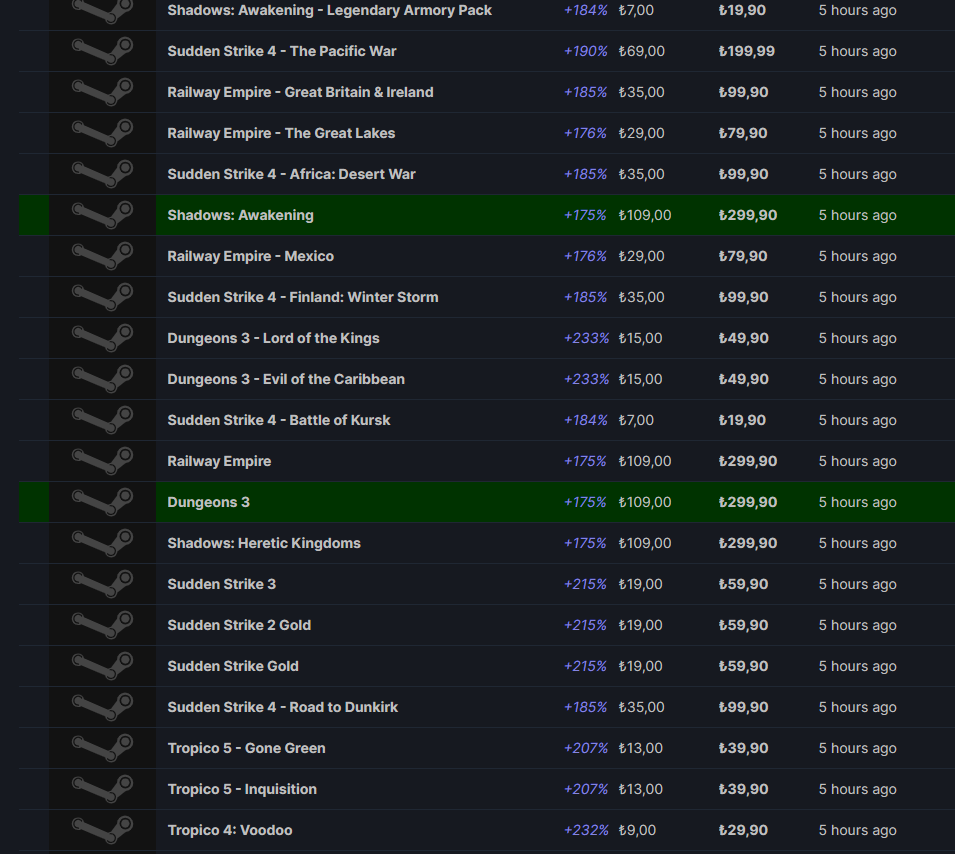This screenshot has width=955, height=854.
Task: Click Steam icon beside Shadows: Heretic Kingdoms
Action: click(102, 543)
